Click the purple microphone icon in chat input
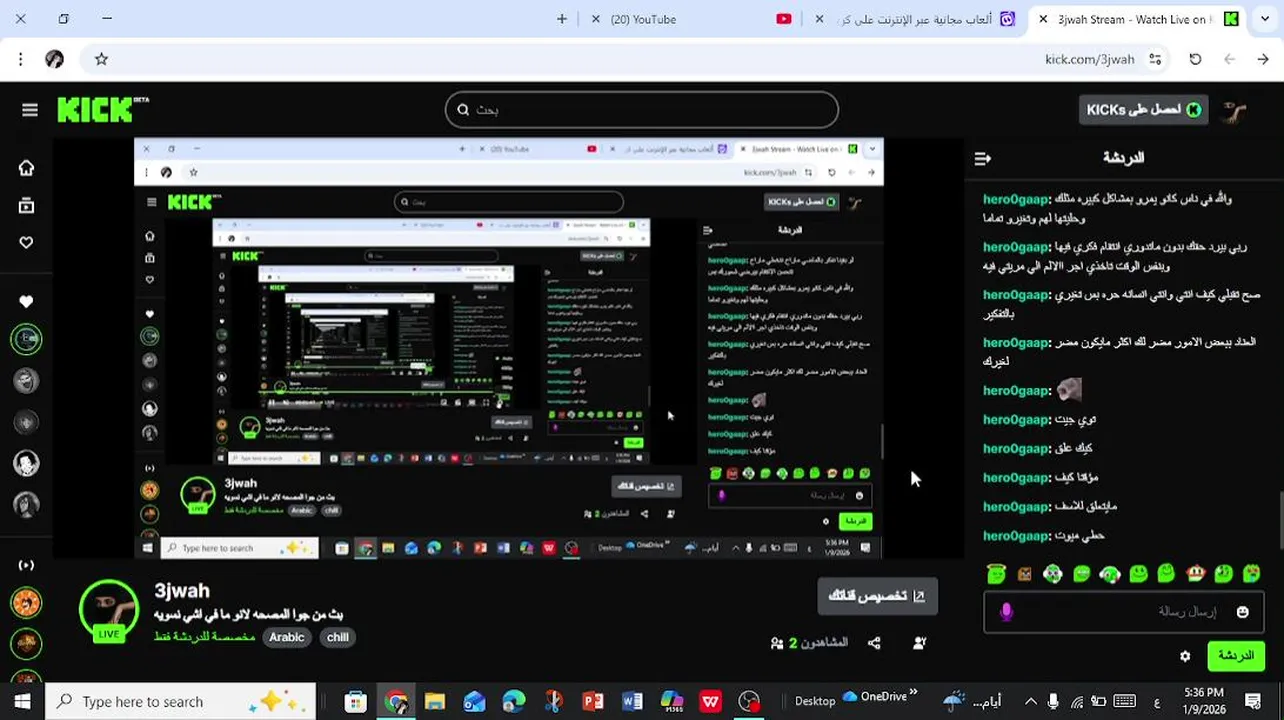Viewport: 1284px width, 720px height. tap(1006, 612)
